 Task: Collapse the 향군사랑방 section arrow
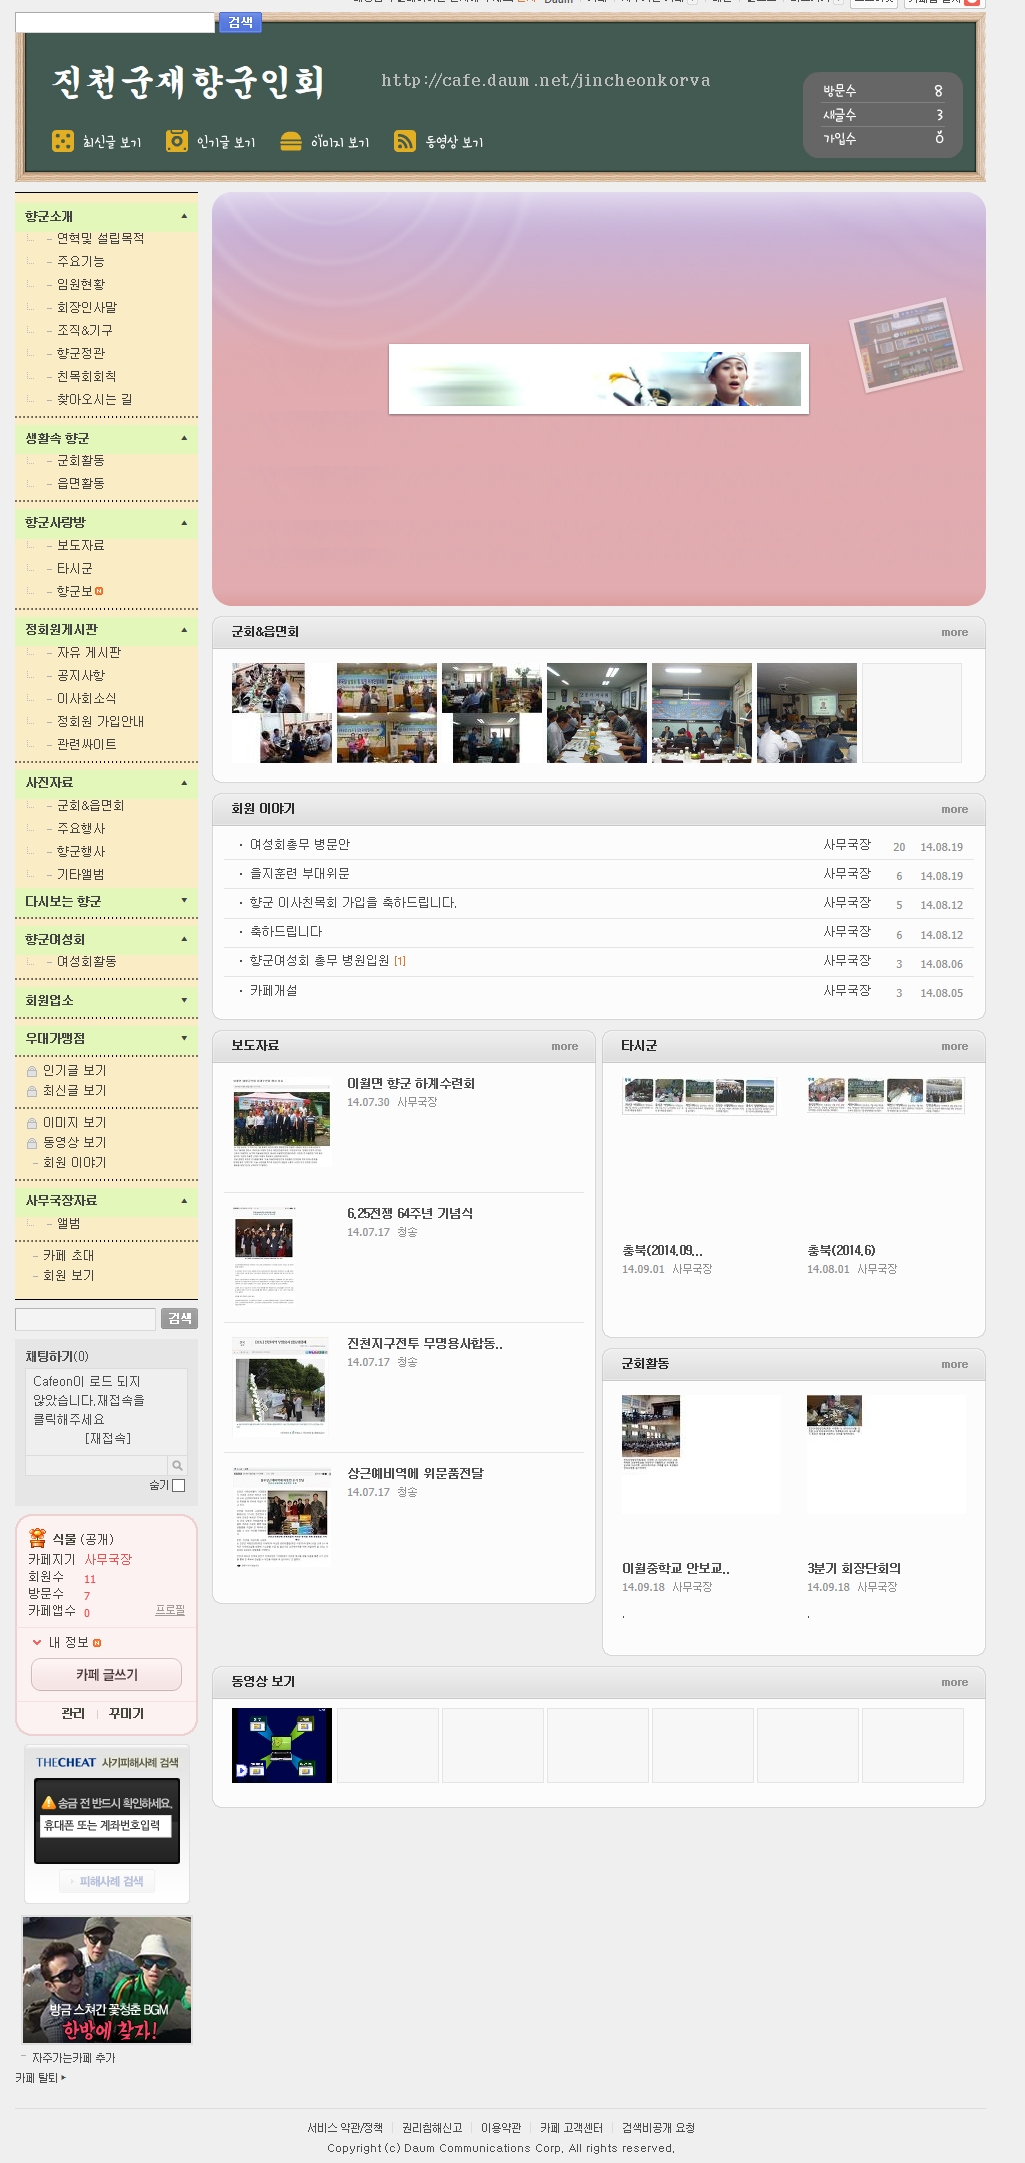(184, 523)
